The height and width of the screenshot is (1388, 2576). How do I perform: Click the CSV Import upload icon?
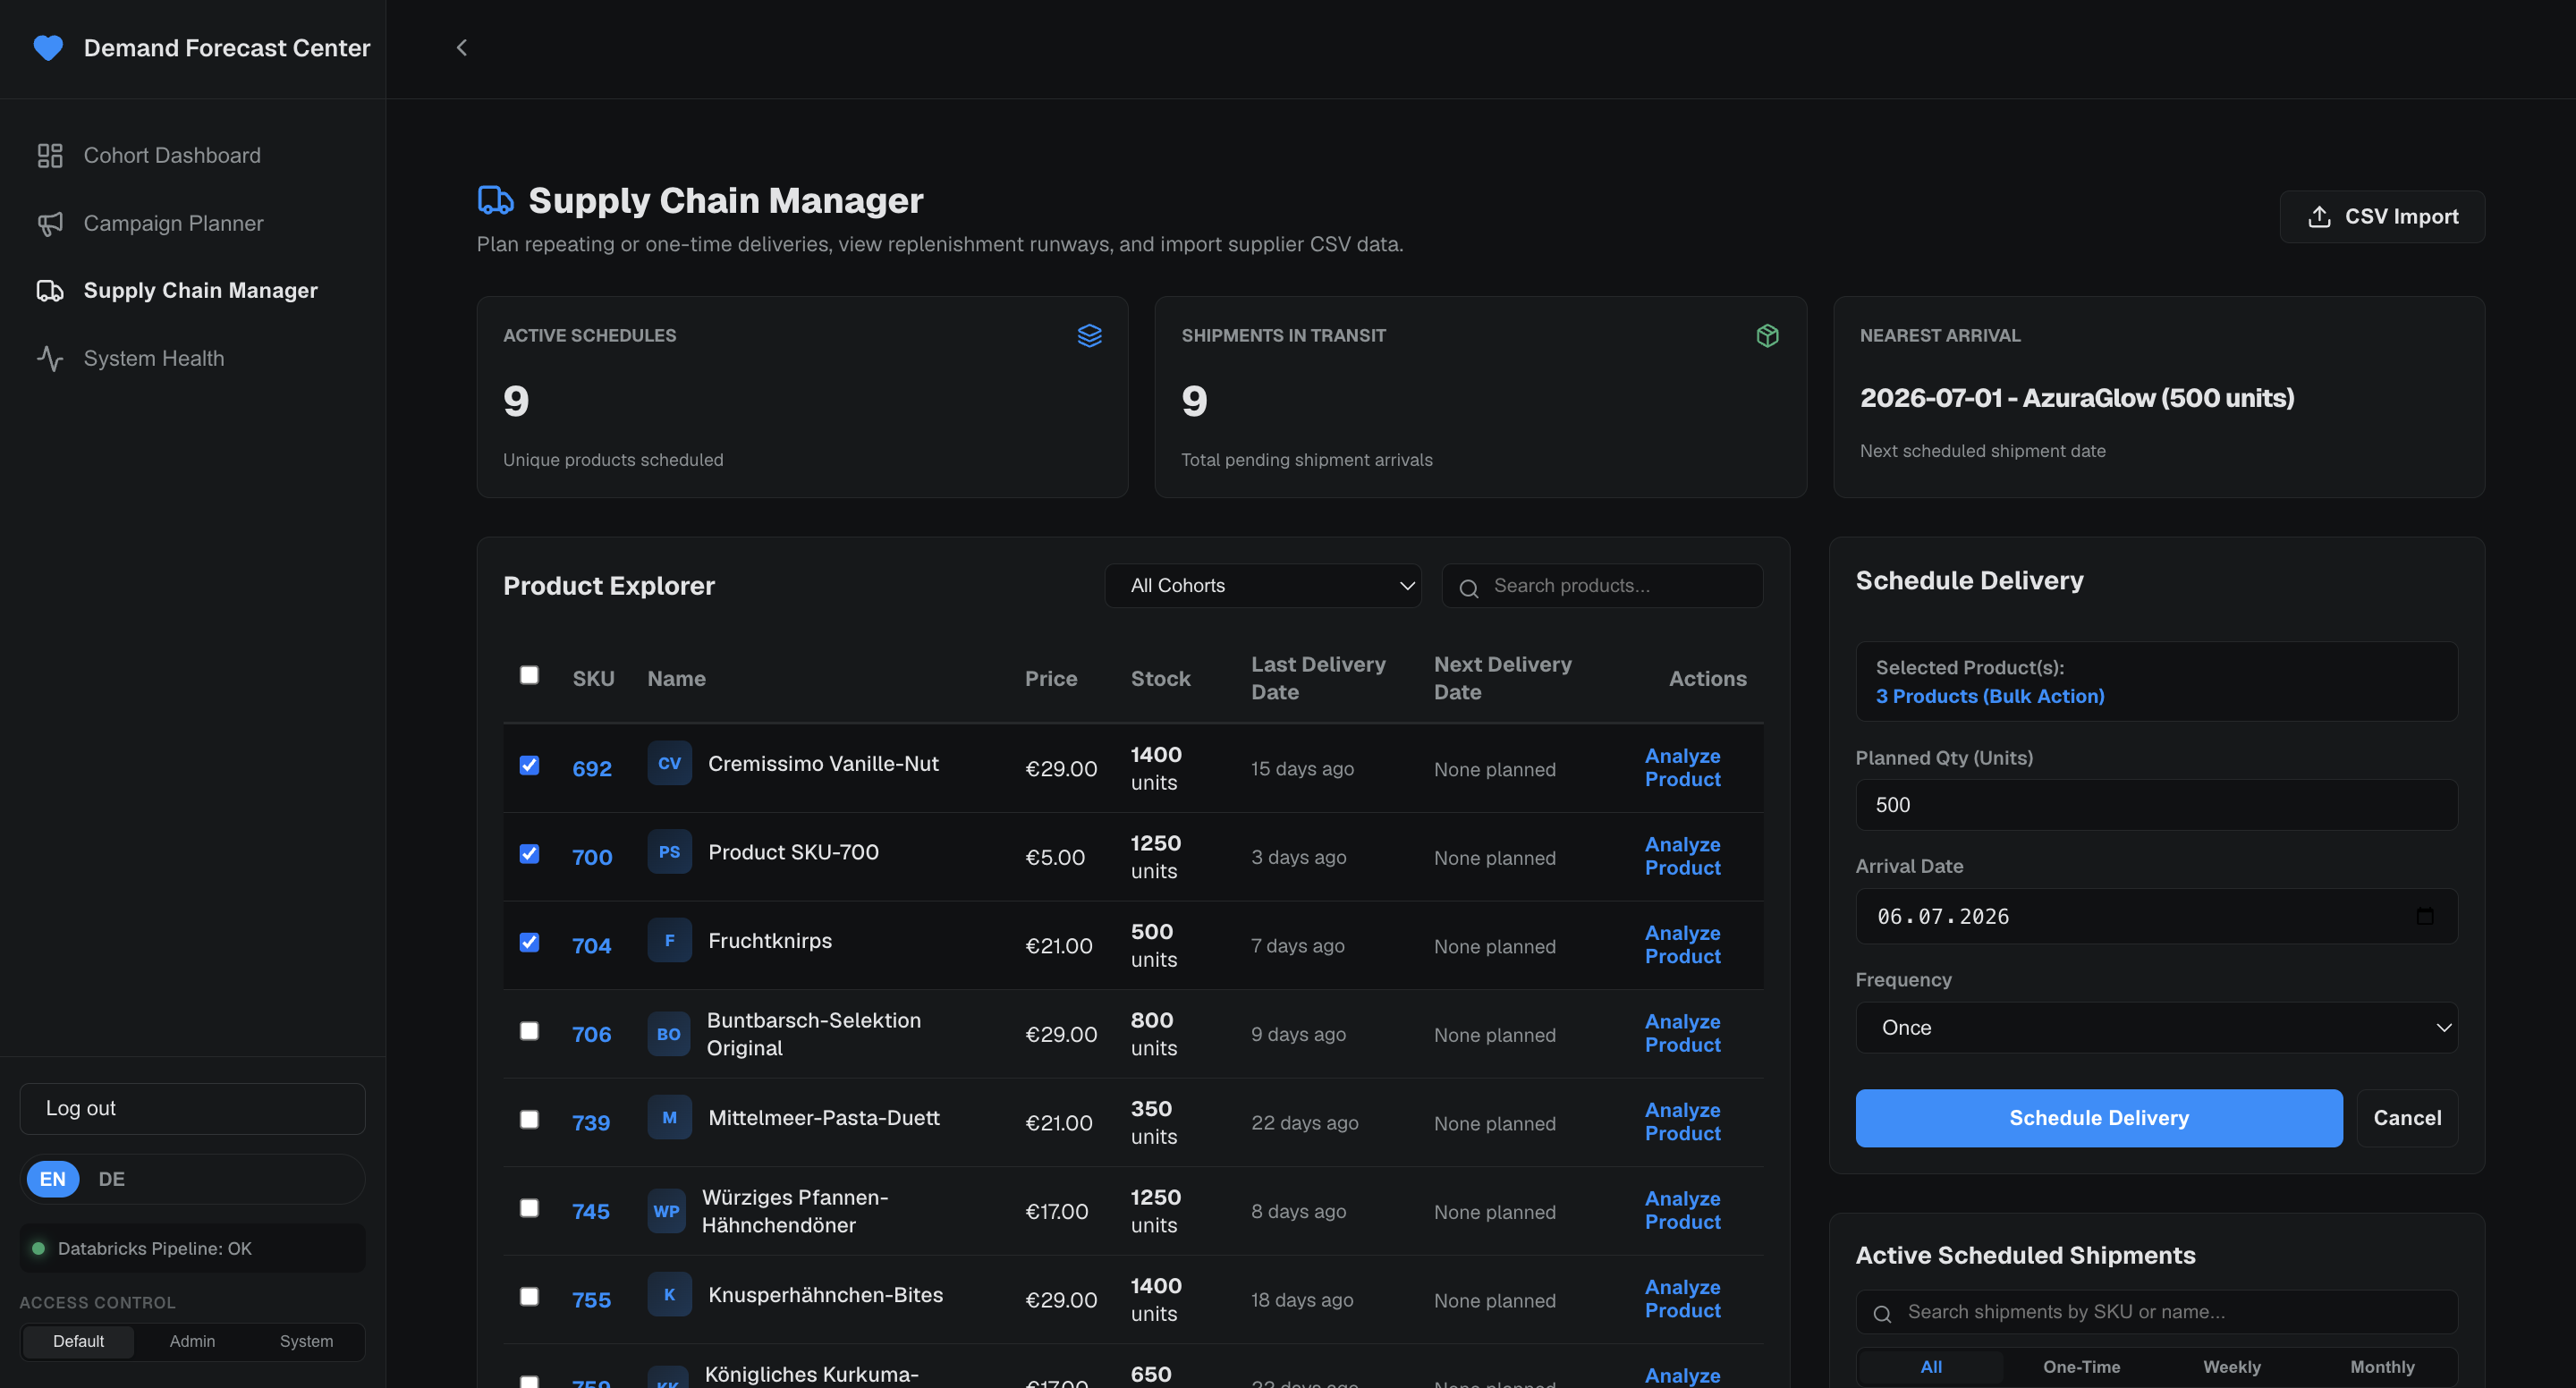click(2319, 217)
